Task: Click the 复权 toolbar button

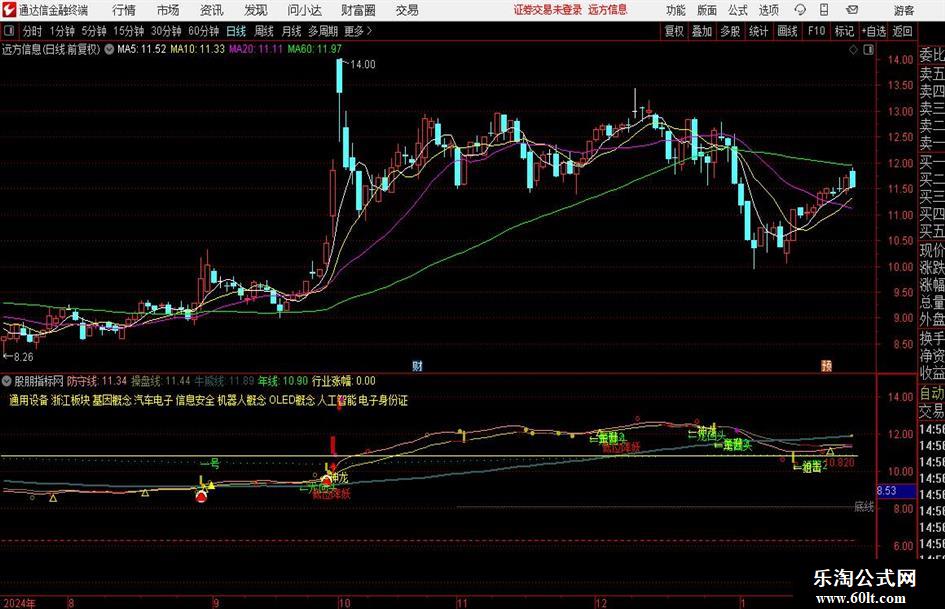Action: (674, 31)
